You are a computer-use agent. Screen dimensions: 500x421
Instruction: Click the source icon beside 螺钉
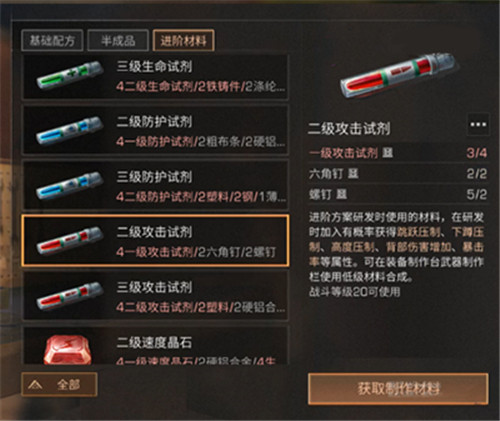341,194
